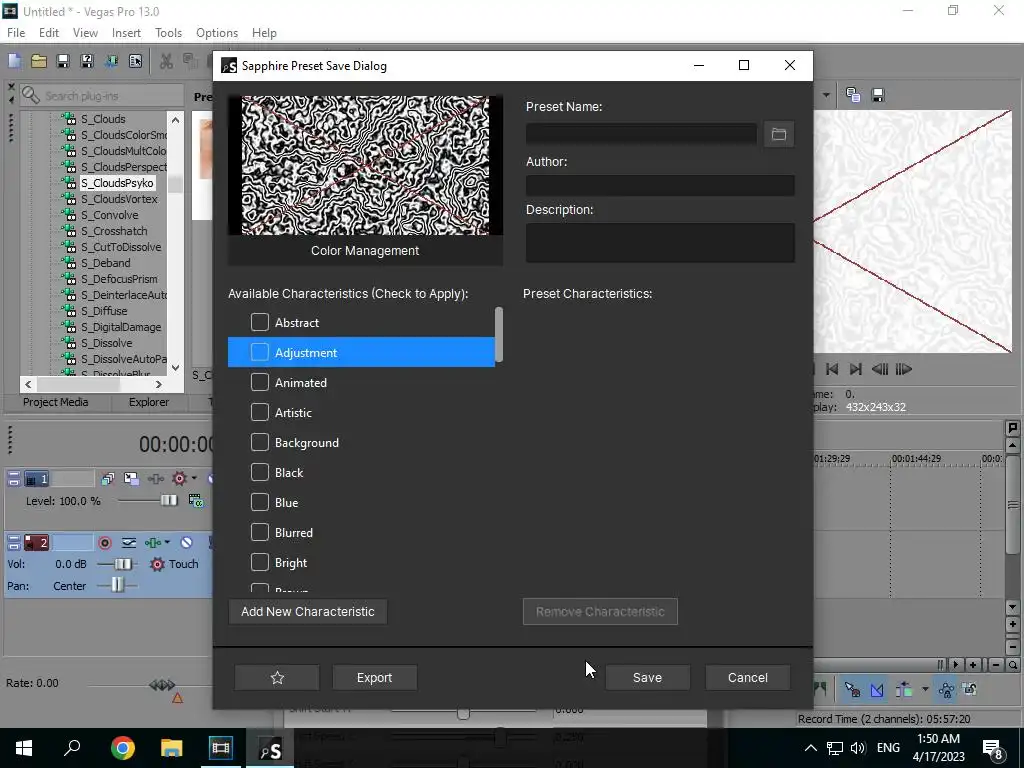Image resolution: width=1024 pixels, height=768 pixels.
Task: Click the star favorite button in dialog
Action: point(277,678)
